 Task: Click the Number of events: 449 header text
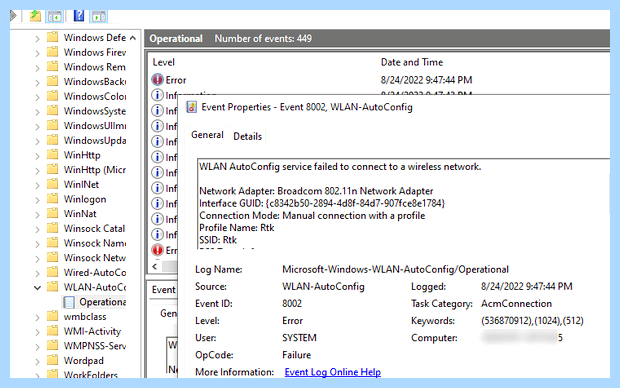tap(263, 38)
